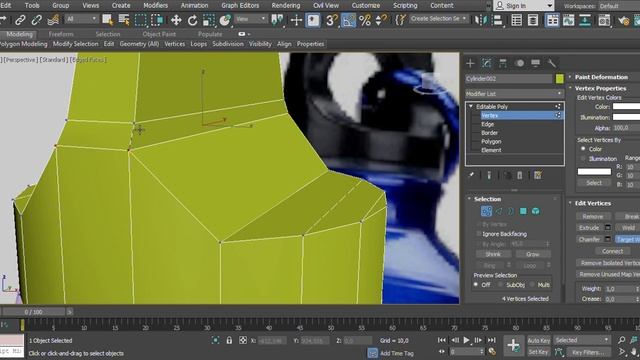This screenshot has width=640, height=360.
Task: Activate the Select Object tool
Action: click(107, 20)
